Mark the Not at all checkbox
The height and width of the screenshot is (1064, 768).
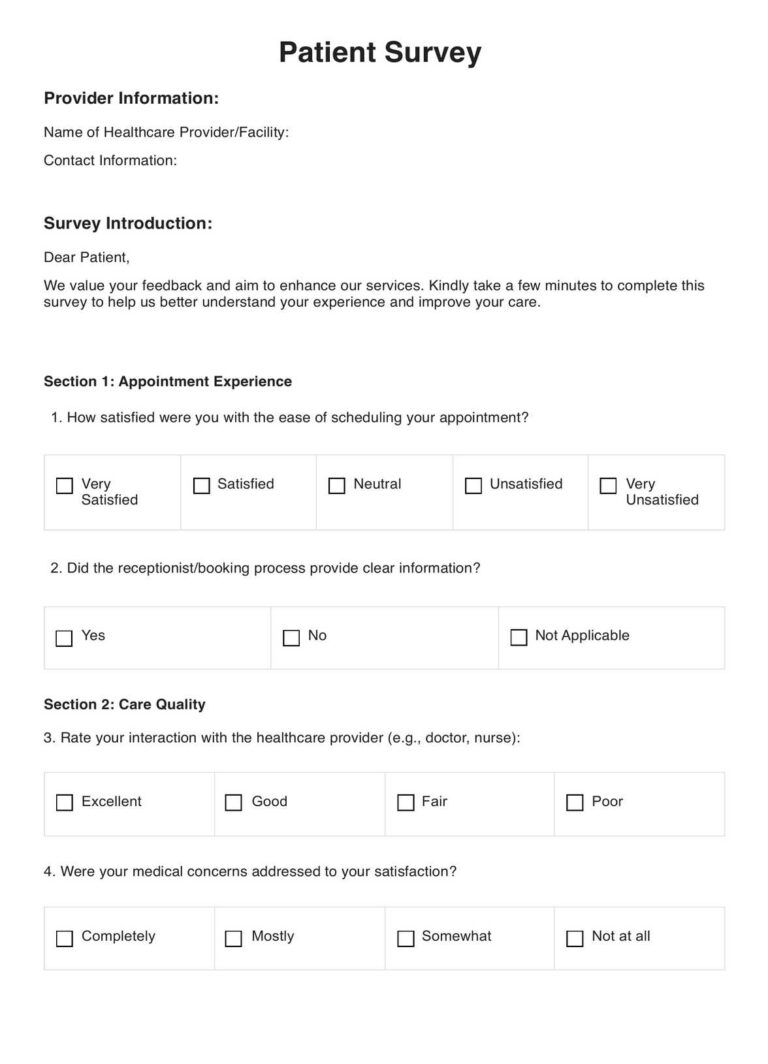(575, 938)
